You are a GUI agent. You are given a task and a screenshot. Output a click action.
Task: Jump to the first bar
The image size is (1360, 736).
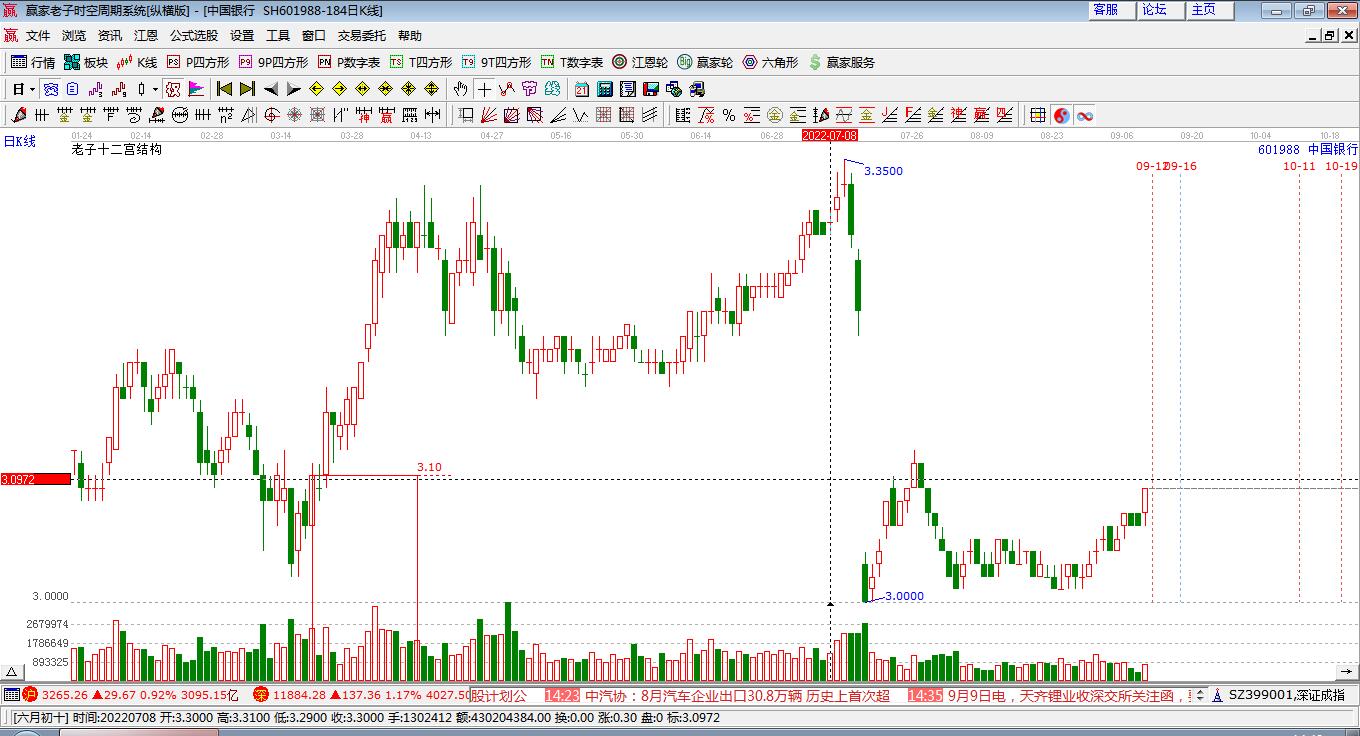[225, 89]
